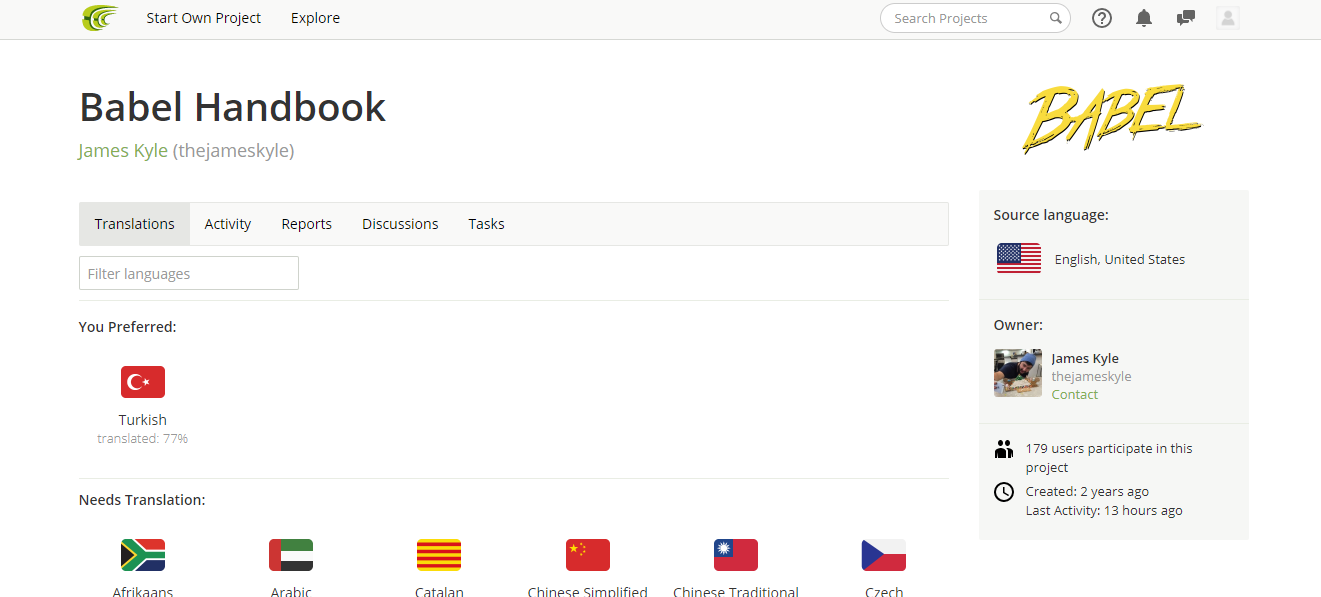Click 'Created: 2 years ago' text
Screen dimensions: 1321x597
point(1087,491)
